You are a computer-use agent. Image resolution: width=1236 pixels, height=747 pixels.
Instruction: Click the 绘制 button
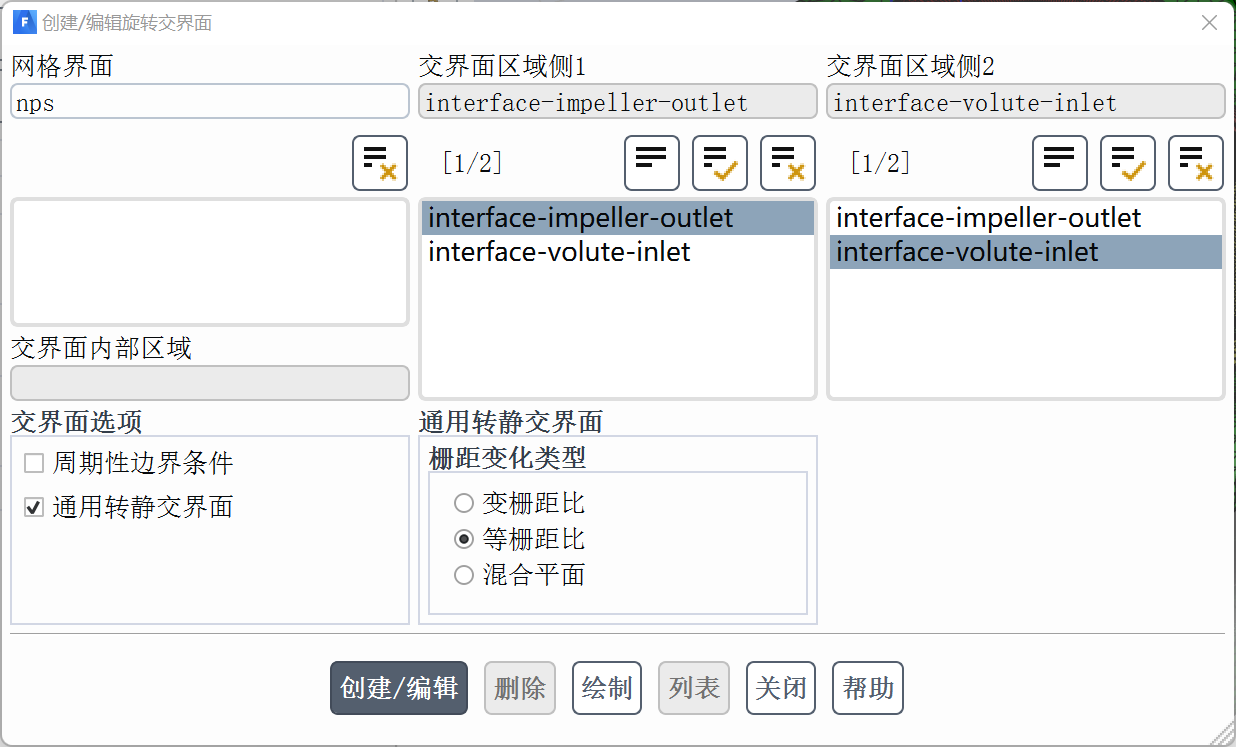607,688
